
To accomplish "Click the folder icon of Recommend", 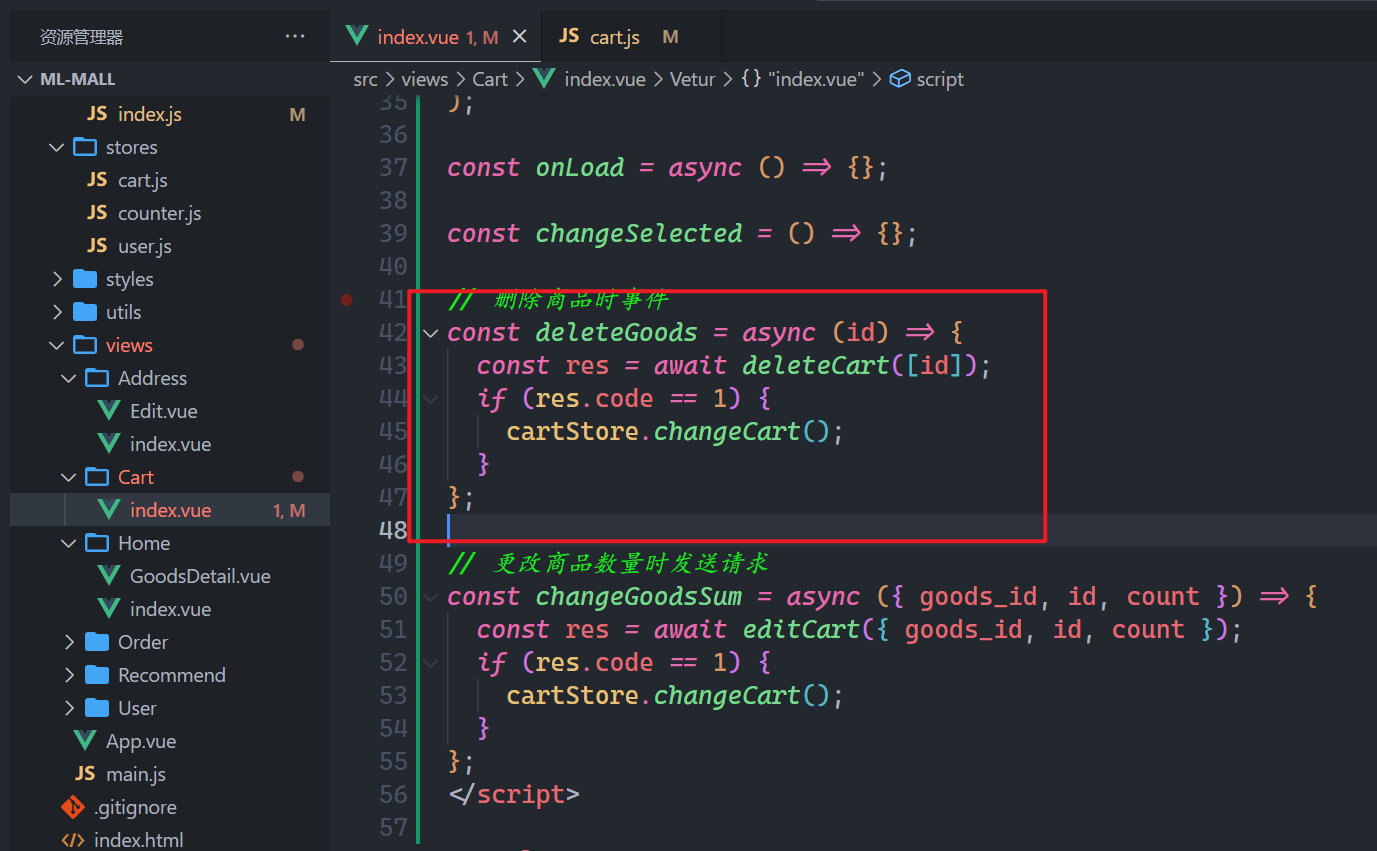I will (x=97, y=675).
